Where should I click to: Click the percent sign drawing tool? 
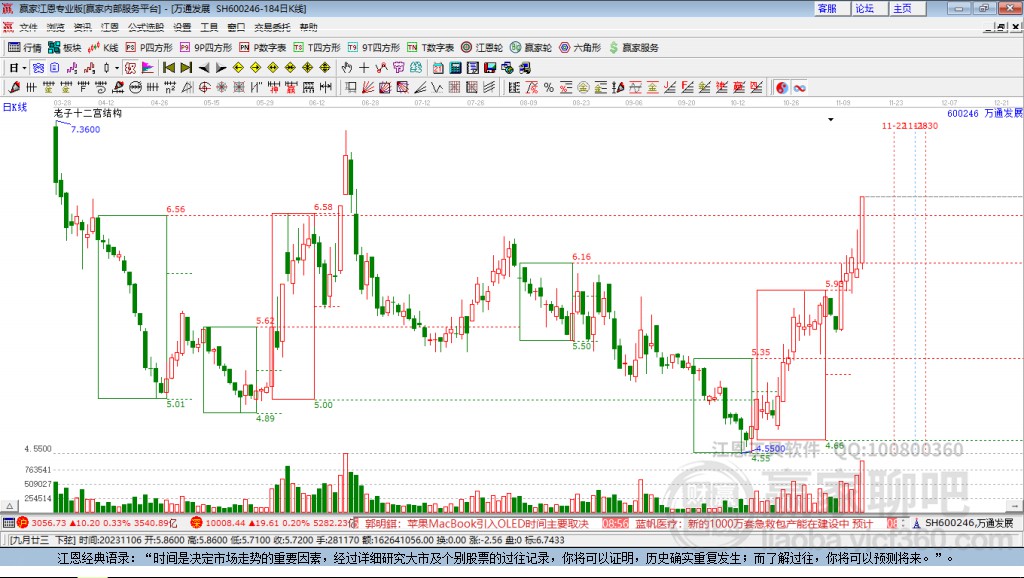click(549, 88)
